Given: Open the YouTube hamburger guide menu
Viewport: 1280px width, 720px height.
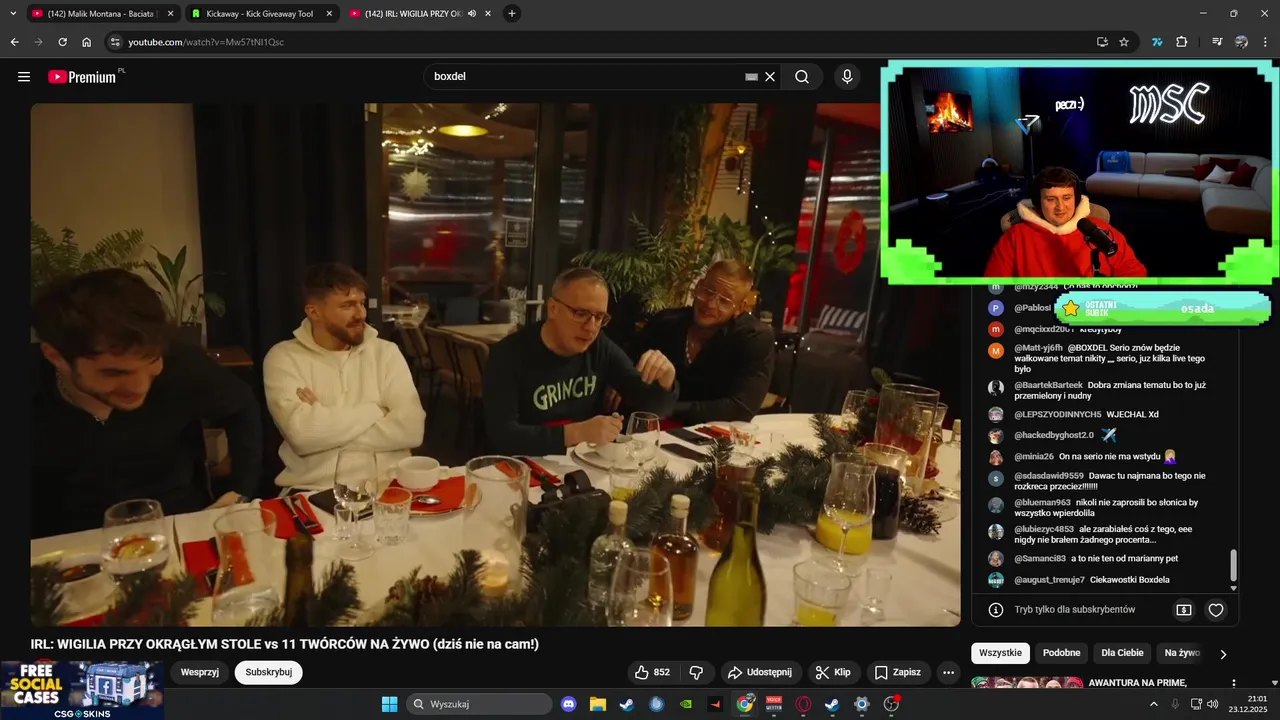Looking at the screenshot, I should [x=24, y=77].
